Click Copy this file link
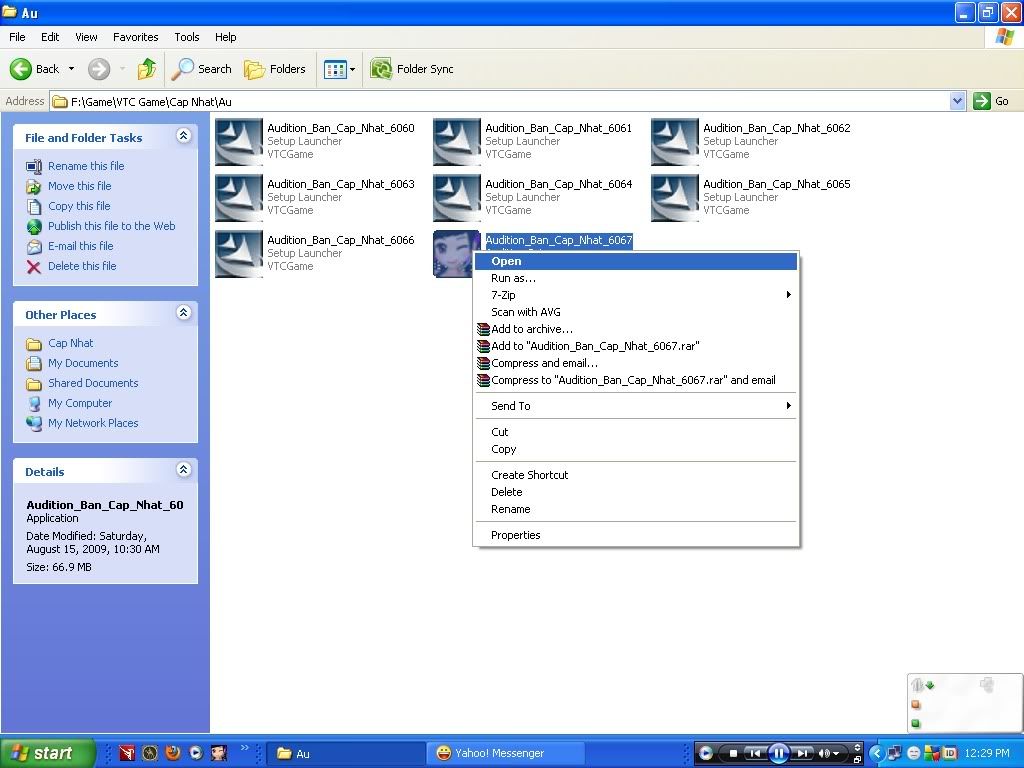 coord(79,206)
